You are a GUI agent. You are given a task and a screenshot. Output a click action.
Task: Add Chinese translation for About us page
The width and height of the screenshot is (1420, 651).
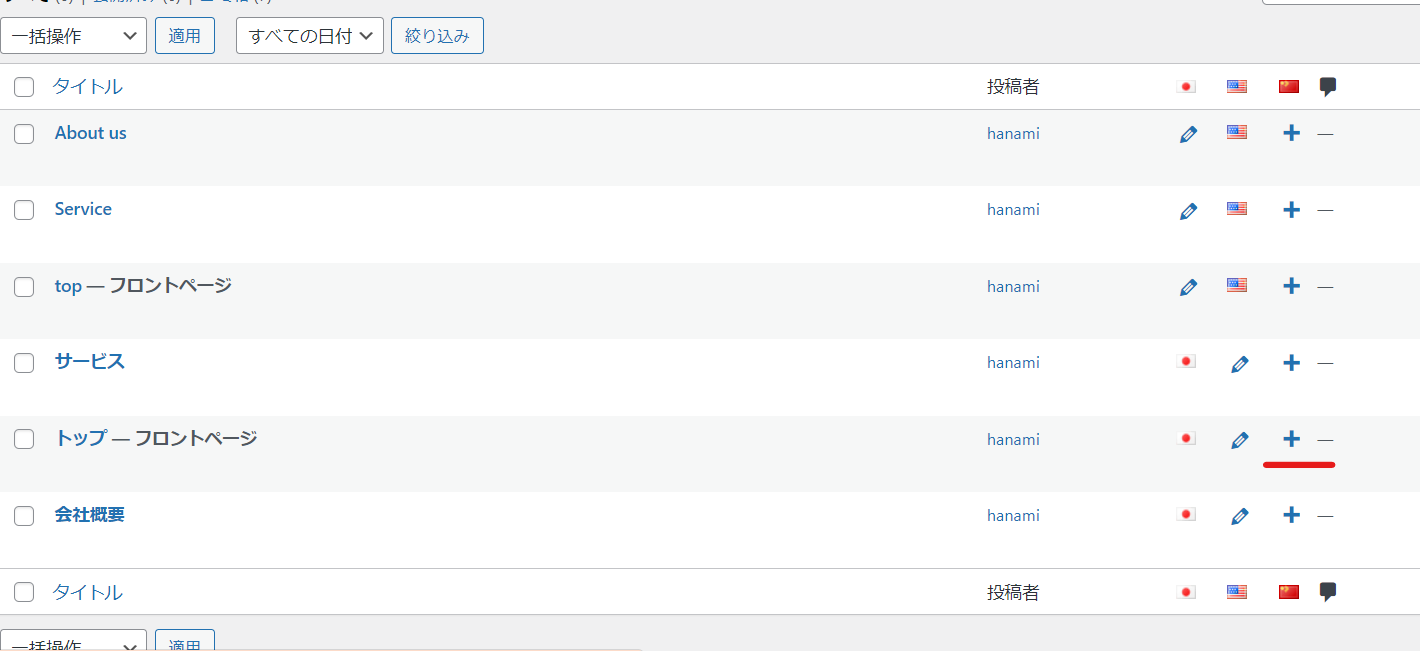[1291, 133]
